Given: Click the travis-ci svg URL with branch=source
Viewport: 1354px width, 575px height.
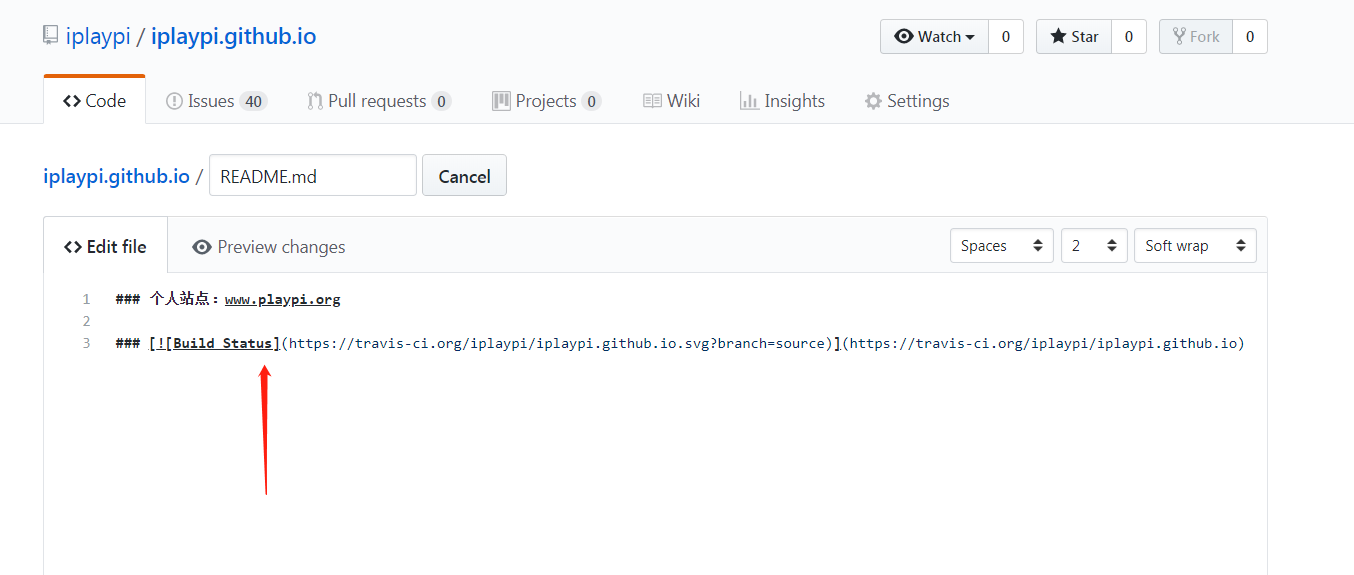Looking at the screenshot, I should coord(557,343).
